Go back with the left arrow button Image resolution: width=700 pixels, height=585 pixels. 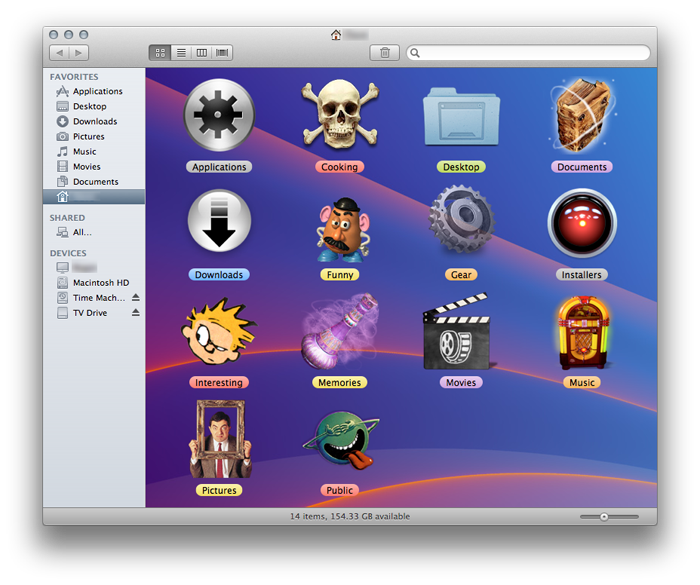(x=59, y=53)
